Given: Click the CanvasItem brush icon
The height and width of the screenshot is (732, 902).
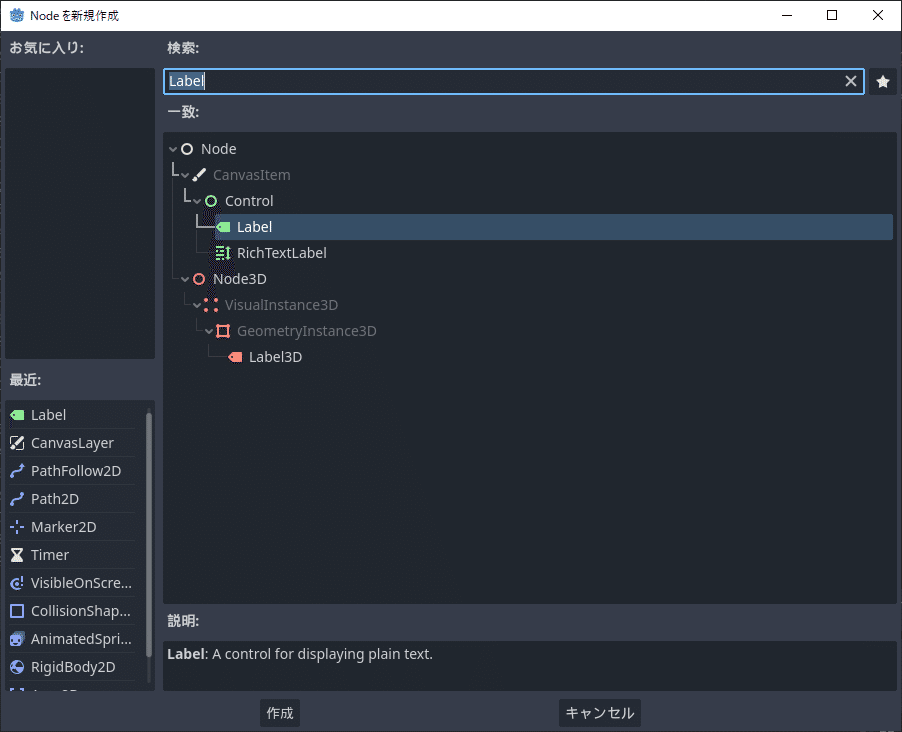Looking at the screenshot, I should [x=199, y=175].
